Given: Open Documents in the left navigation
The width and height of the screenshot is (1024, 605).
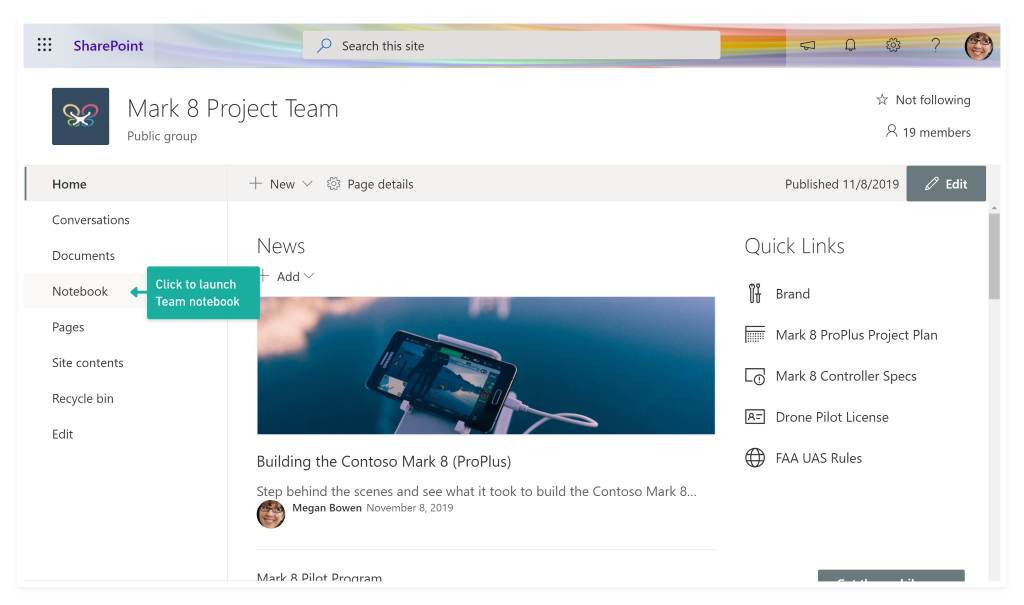Looking at the screenshot, I should (84, 255).
